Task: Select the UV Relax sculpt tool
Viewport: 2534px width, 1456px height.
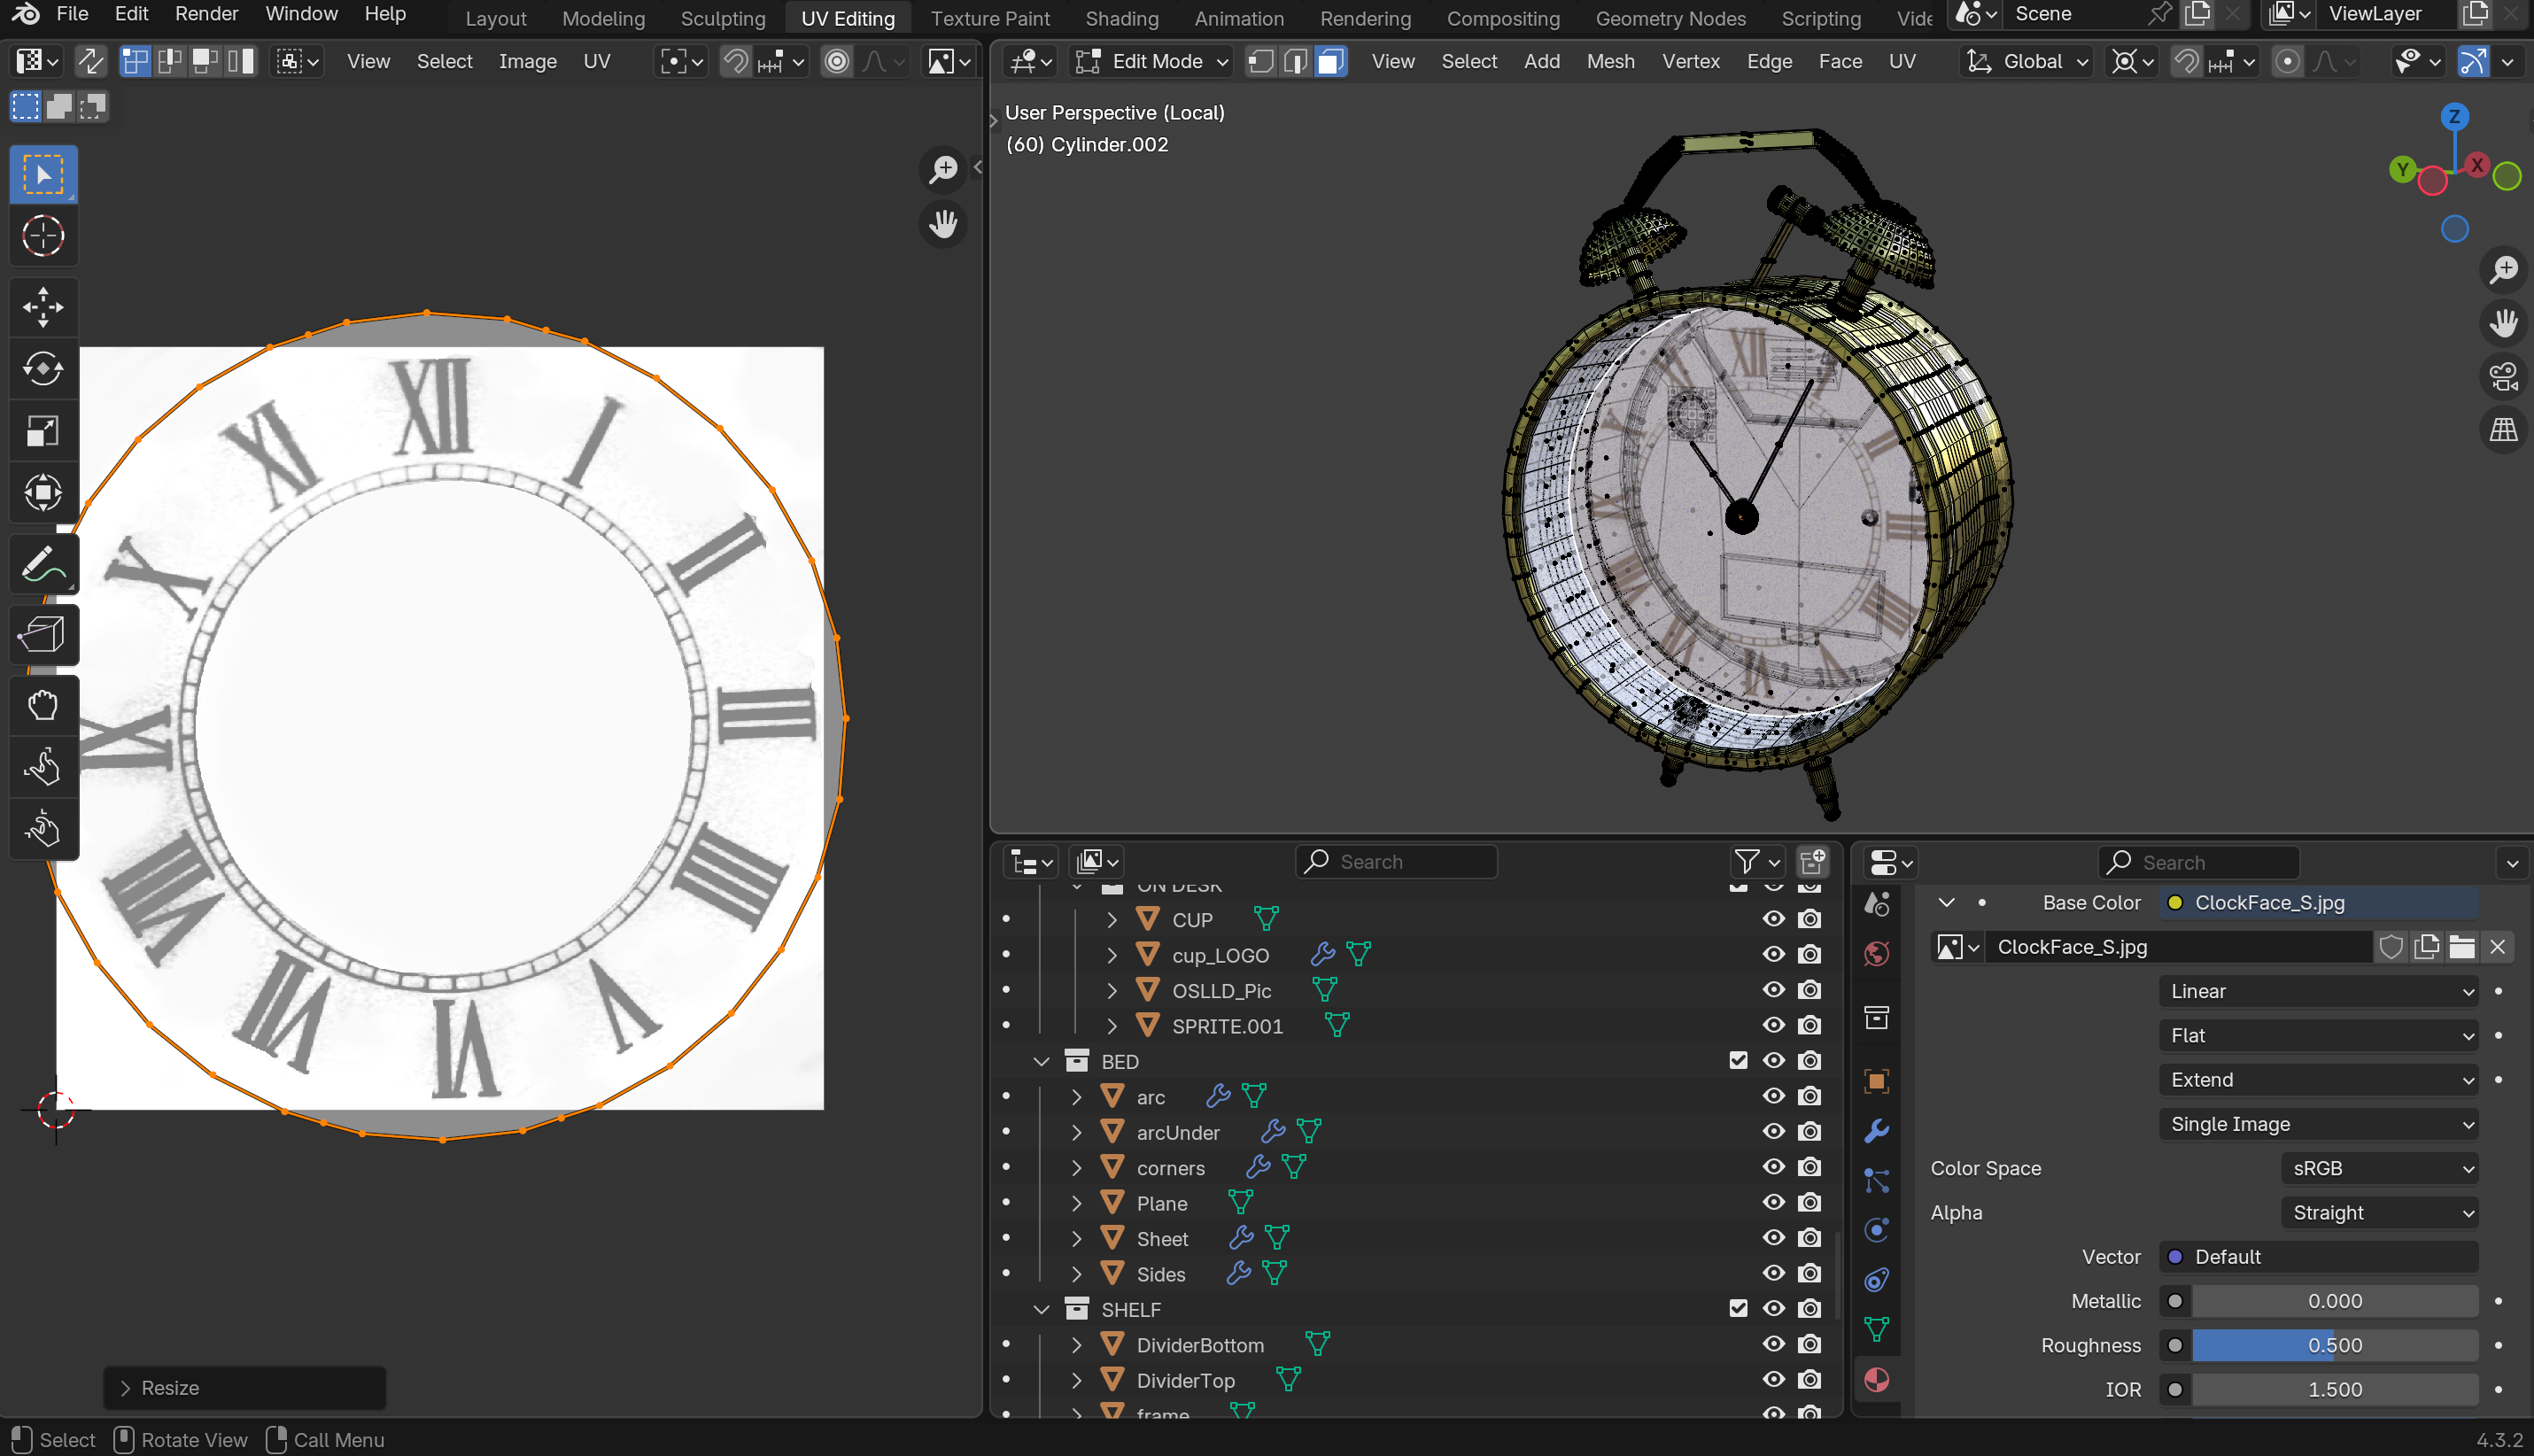Action: tap(43, 768)
